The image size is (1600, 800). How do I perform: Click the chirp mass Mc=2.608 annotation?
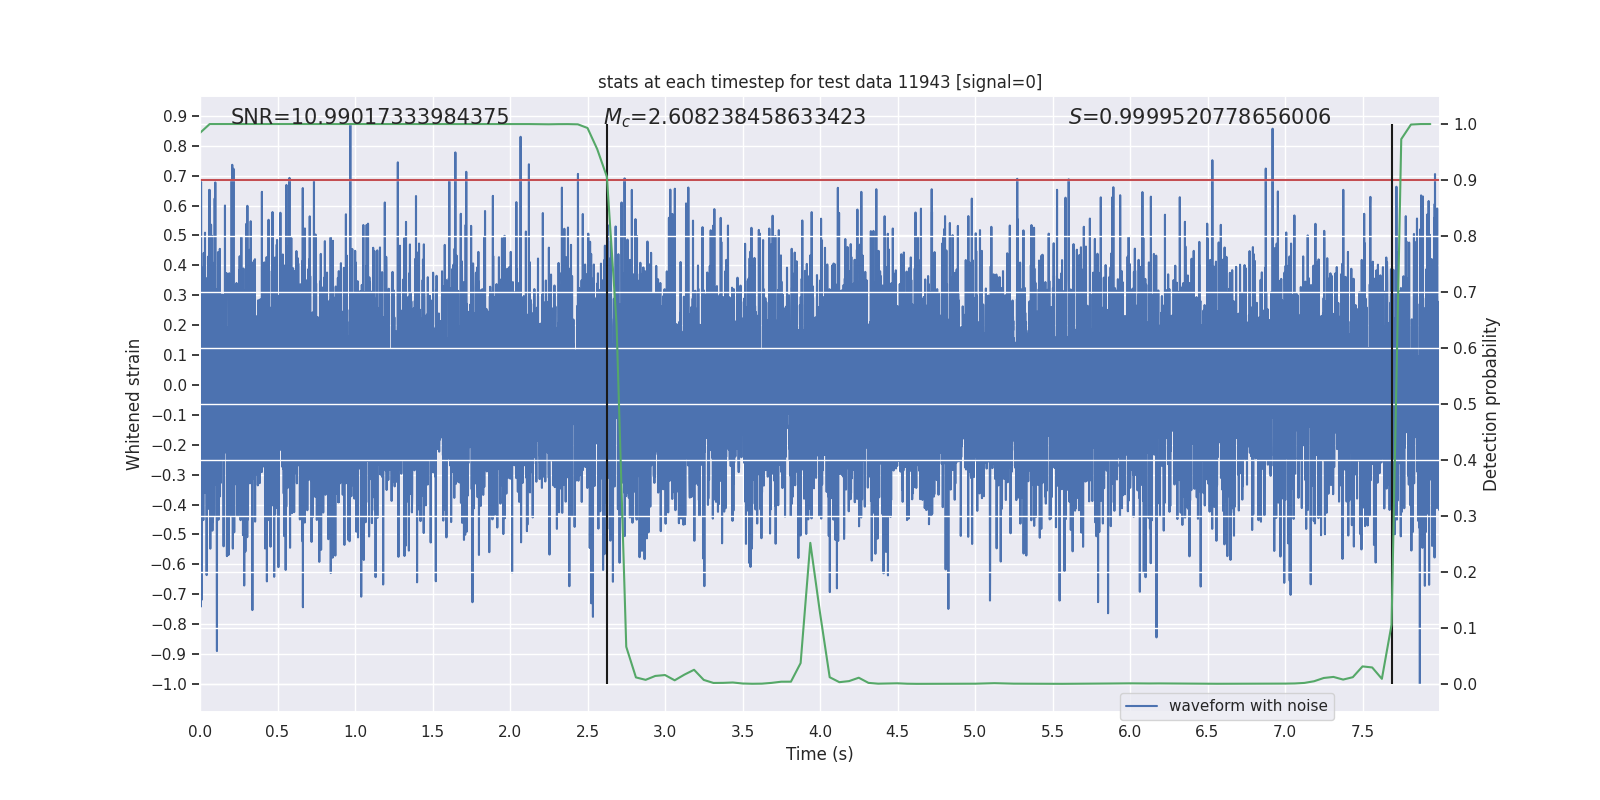(x=735, y=117)
